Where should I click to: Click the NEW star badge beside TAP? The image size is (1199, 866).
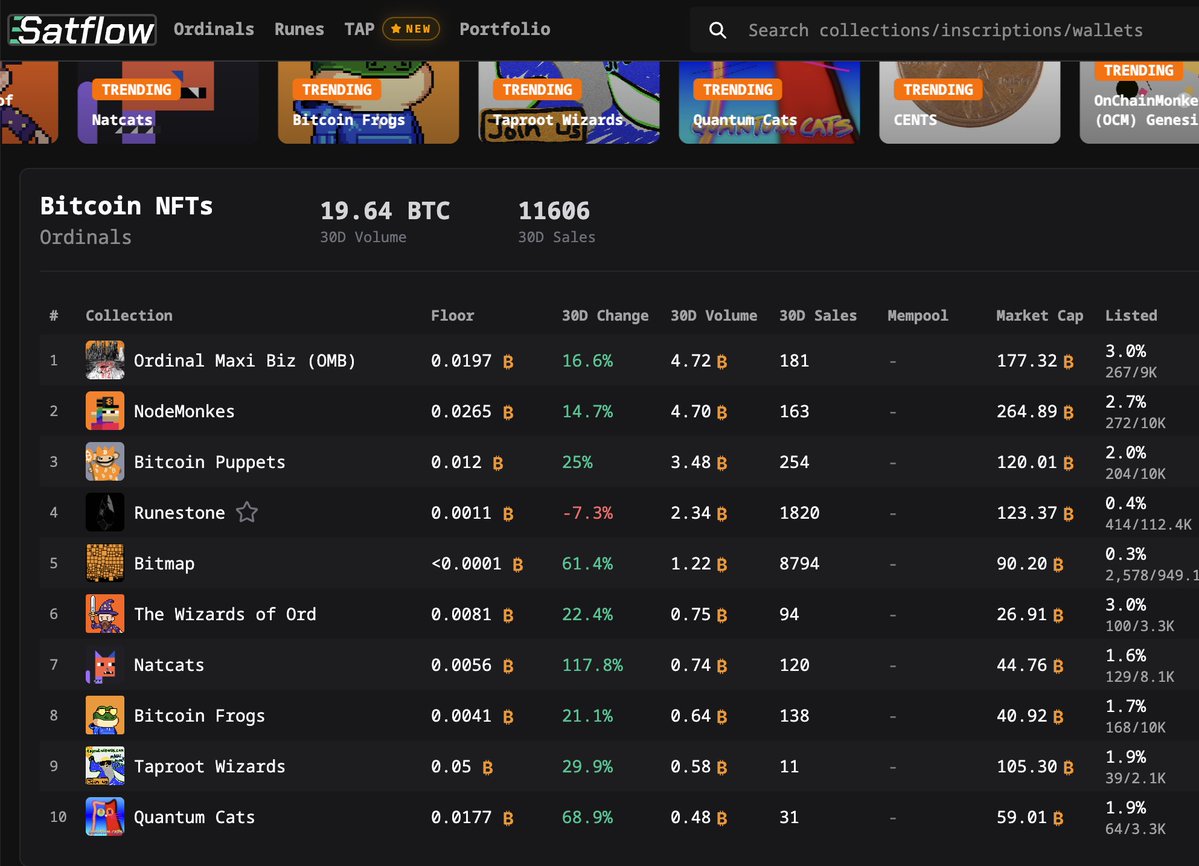pos(411,29)
